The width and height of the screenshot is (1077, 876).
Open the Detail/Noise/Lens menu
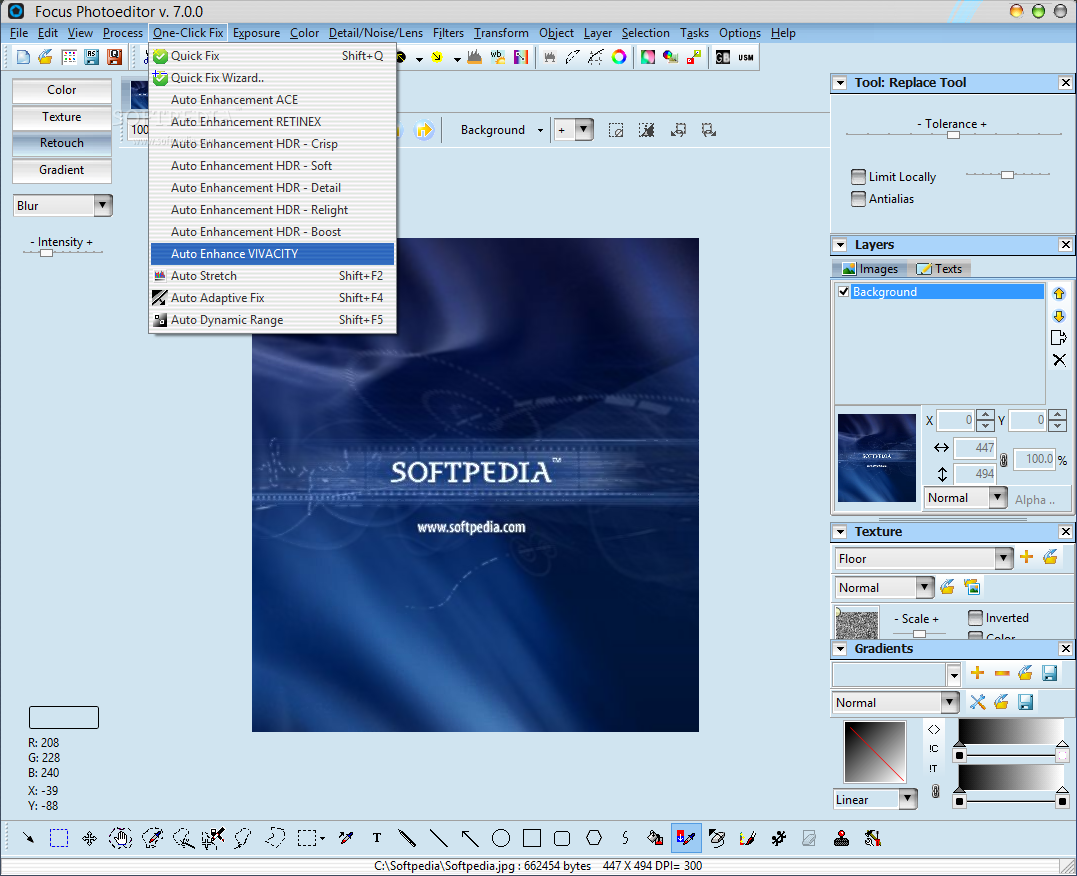376,33
